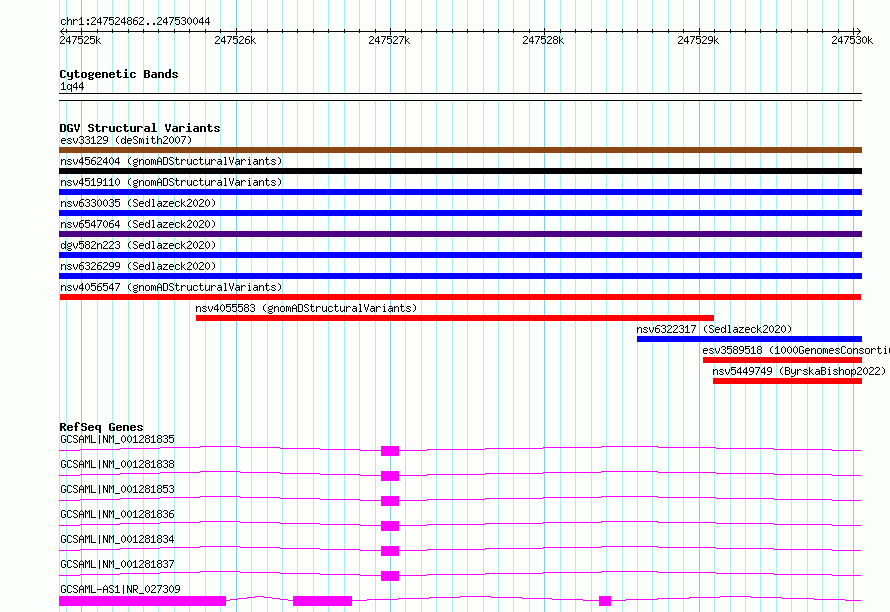The image size is (890, 612).
Task: Select the red nsv5449749 variant bar
Action: pyautogui.click(x=787, y=381)
